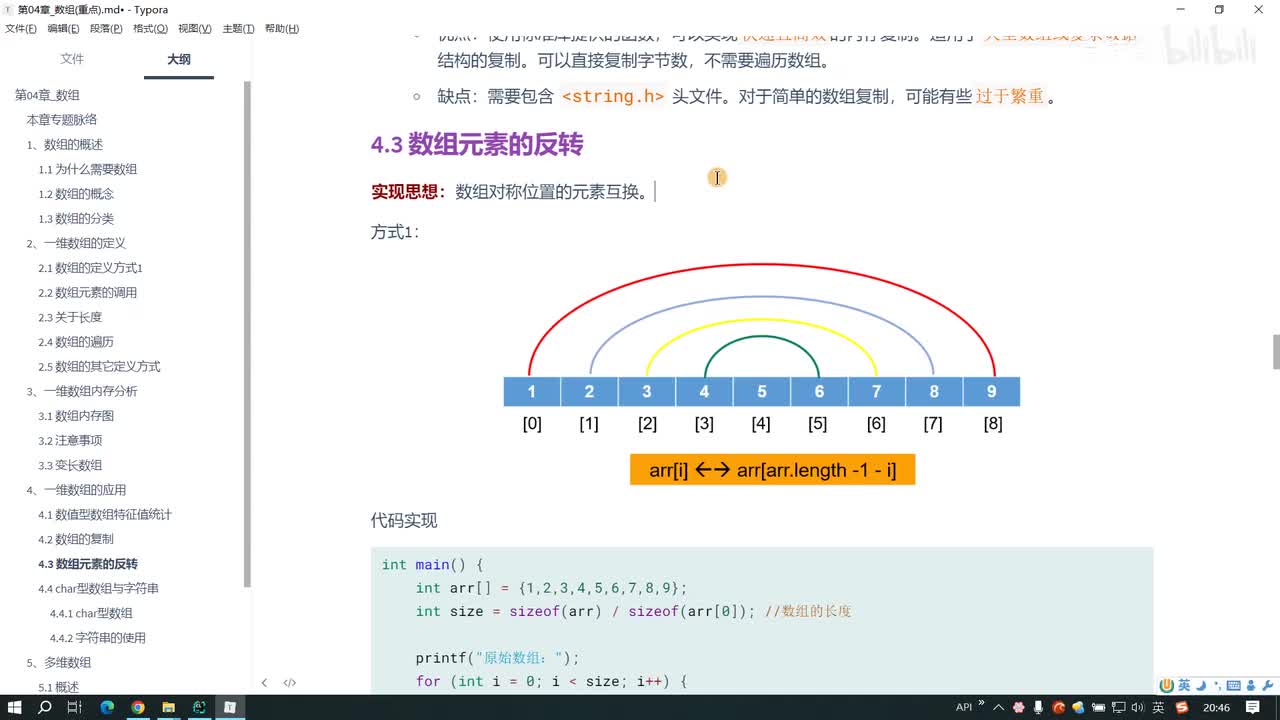This screenshot has width=1280, height=720.
Task: Click the IME toolbar user avatar icon
Action: pos(1250,685)
